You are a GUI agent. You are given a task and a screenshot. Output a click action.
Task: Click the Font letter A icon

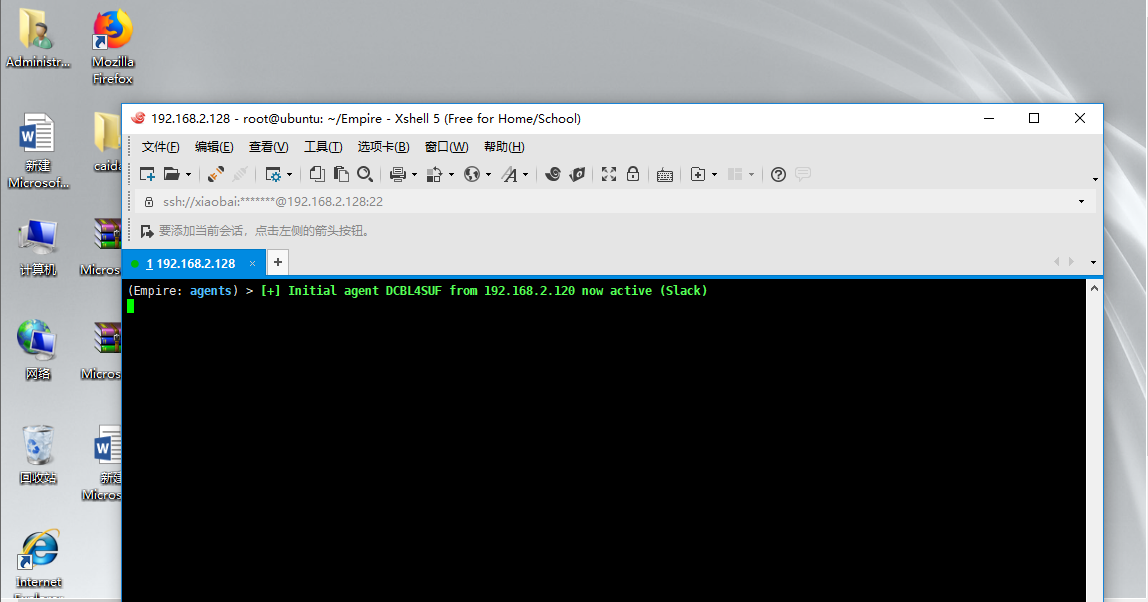[x=510, y=174]
